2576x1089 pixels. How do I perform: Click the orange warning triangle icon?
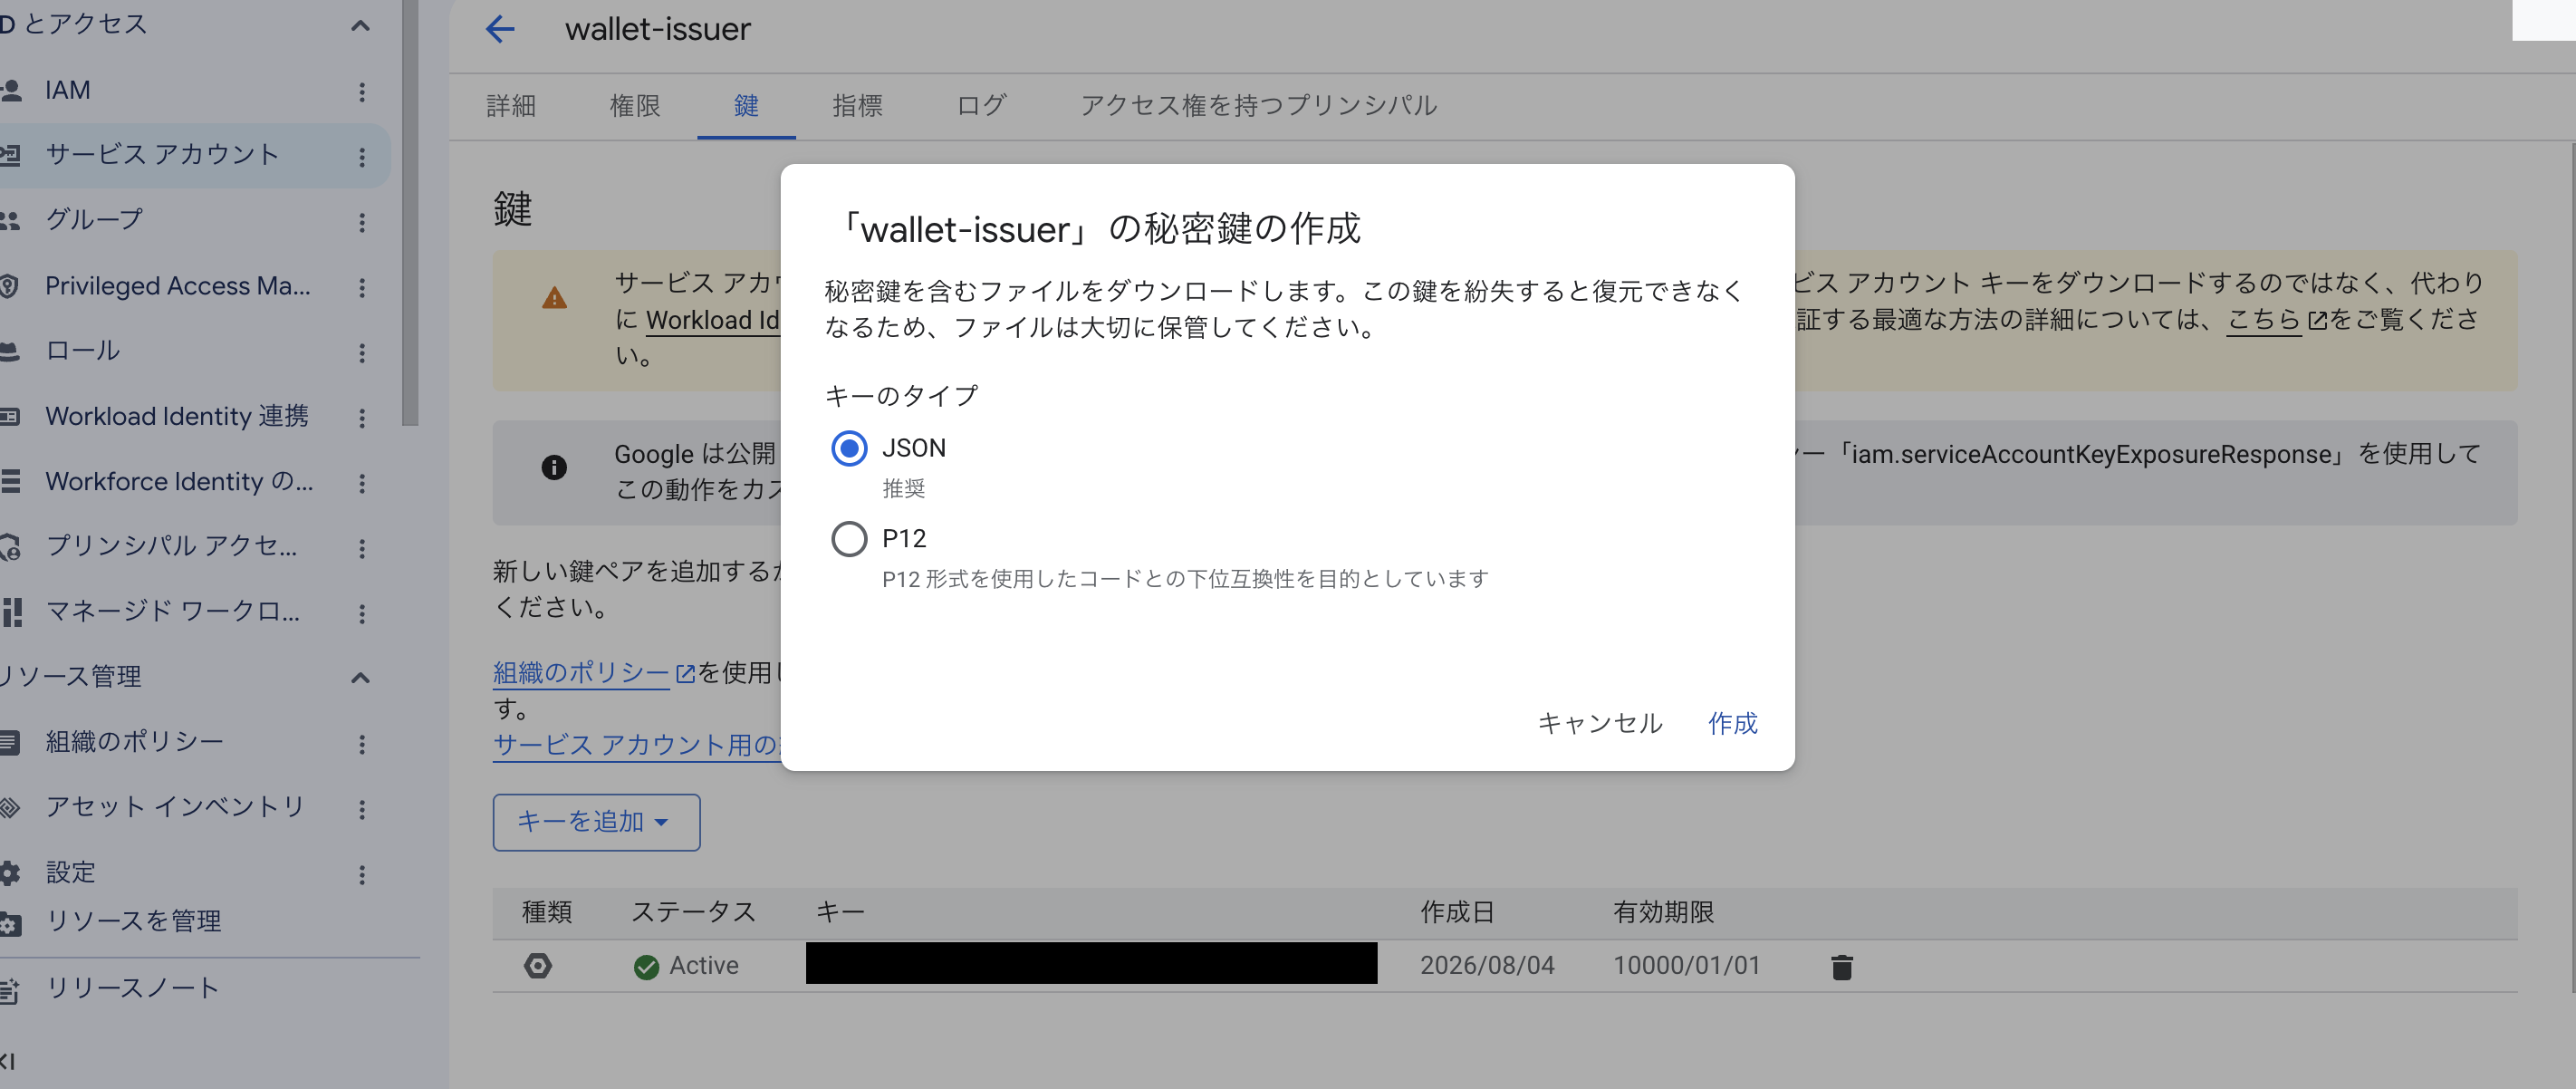[x=554, y=298]
